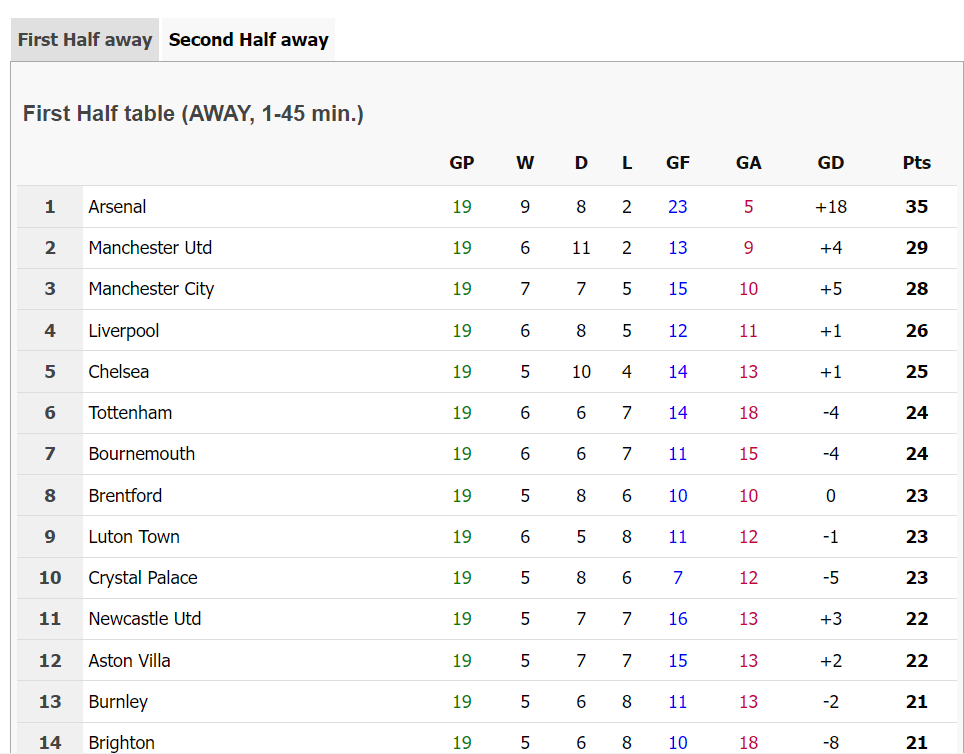Click Luton Town in the table

(x=134, y=537)
